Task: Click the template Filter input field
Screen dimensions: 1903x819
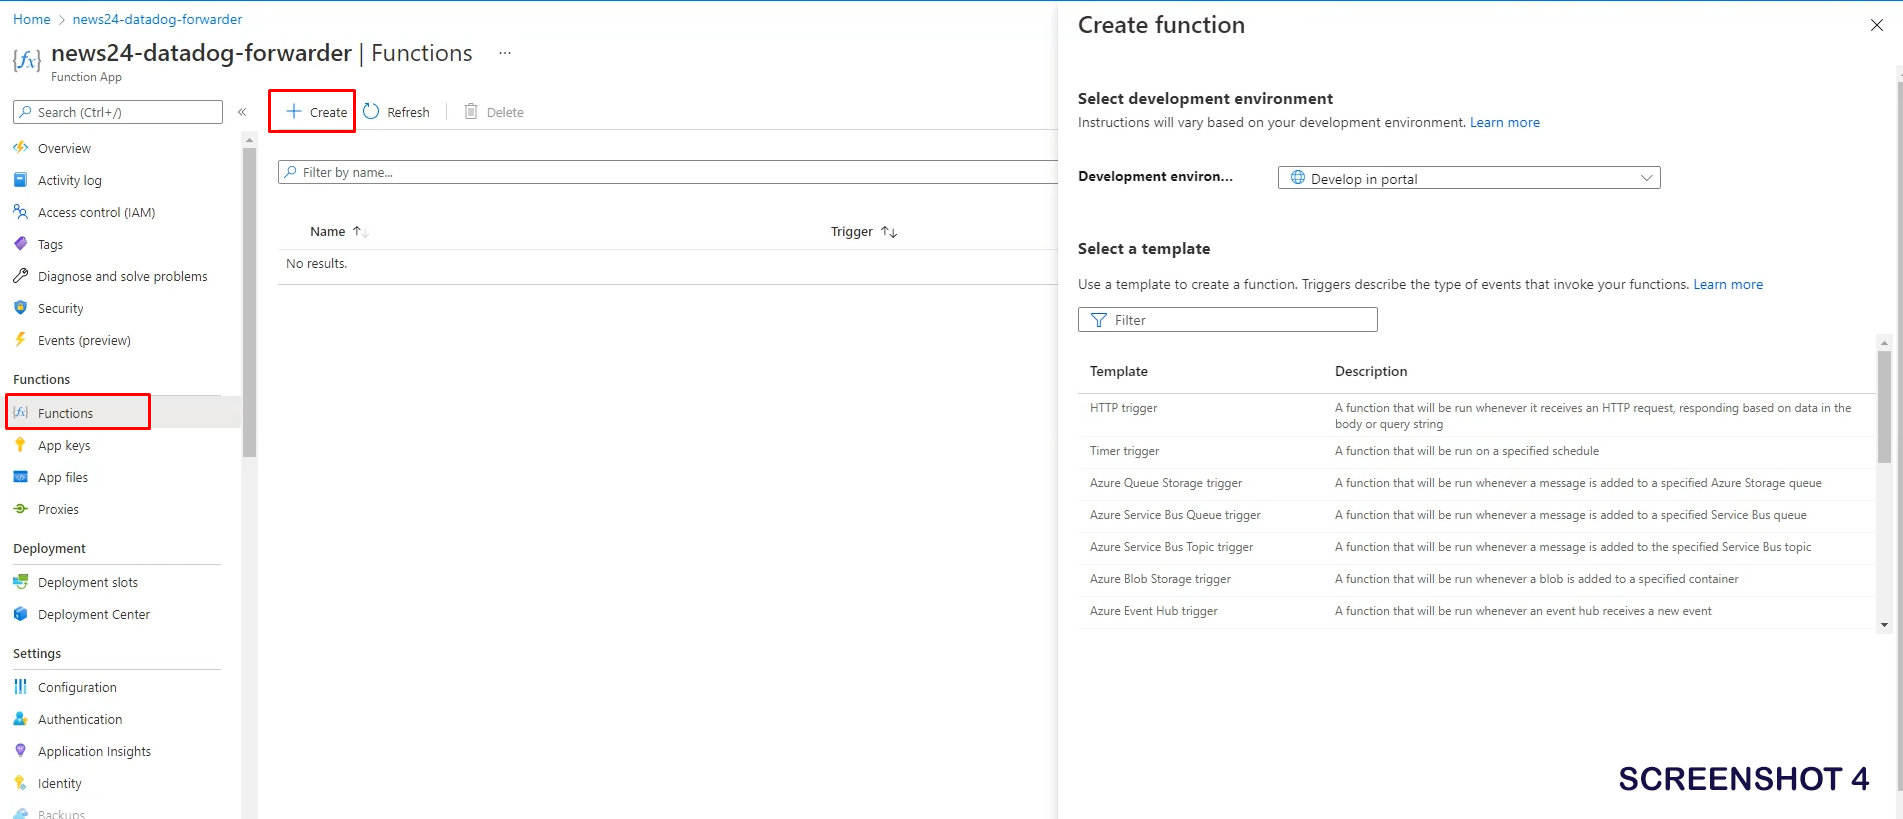Action: click(x=1228, y=320)
